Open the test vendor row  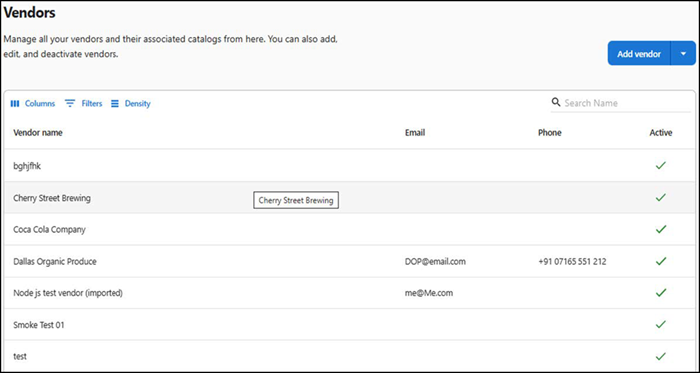(350, 356)
